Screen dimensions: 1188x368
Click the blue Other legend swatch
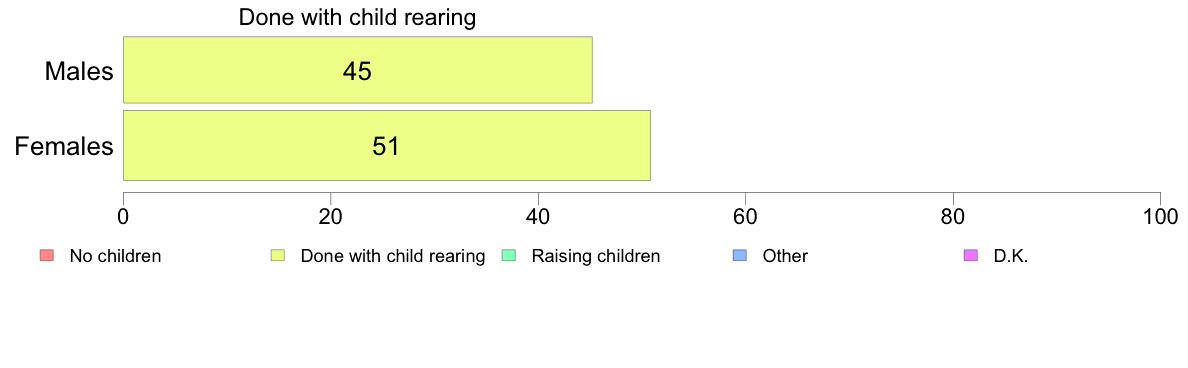point(739,256)
